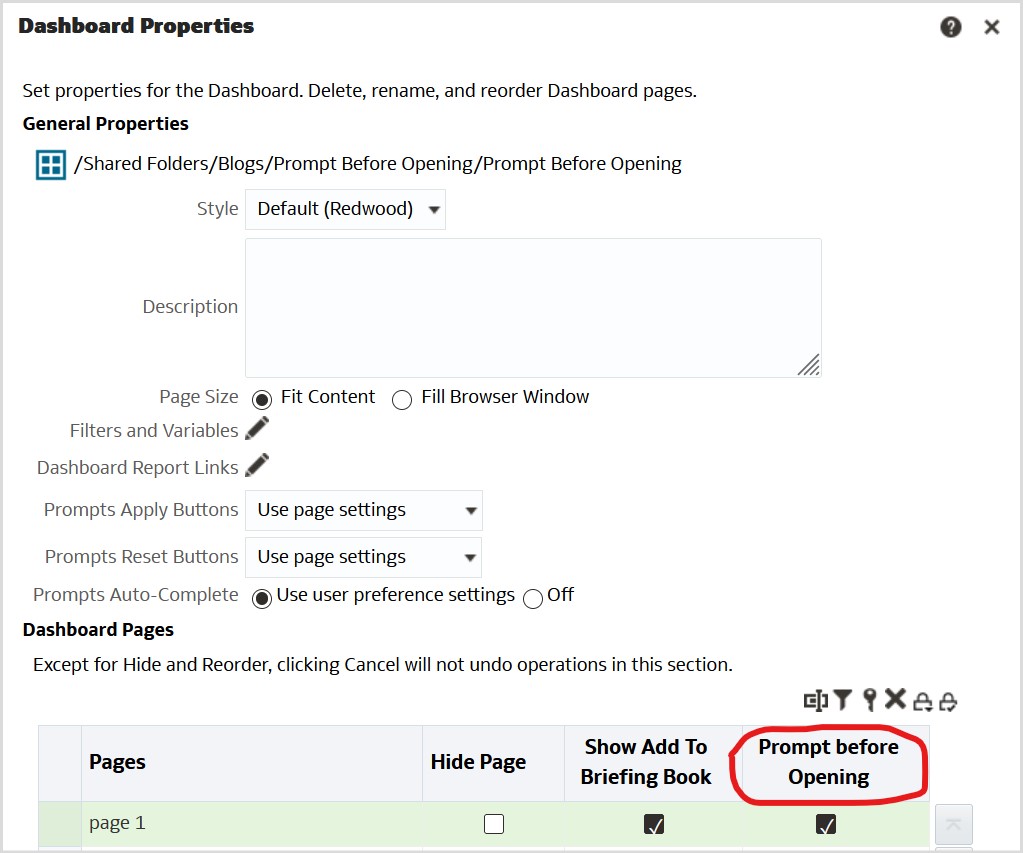Image resolution: width=1023 pixels, height=853 pixels.
Task: Open page permissions via the key icon
Action: click(869, 701)
